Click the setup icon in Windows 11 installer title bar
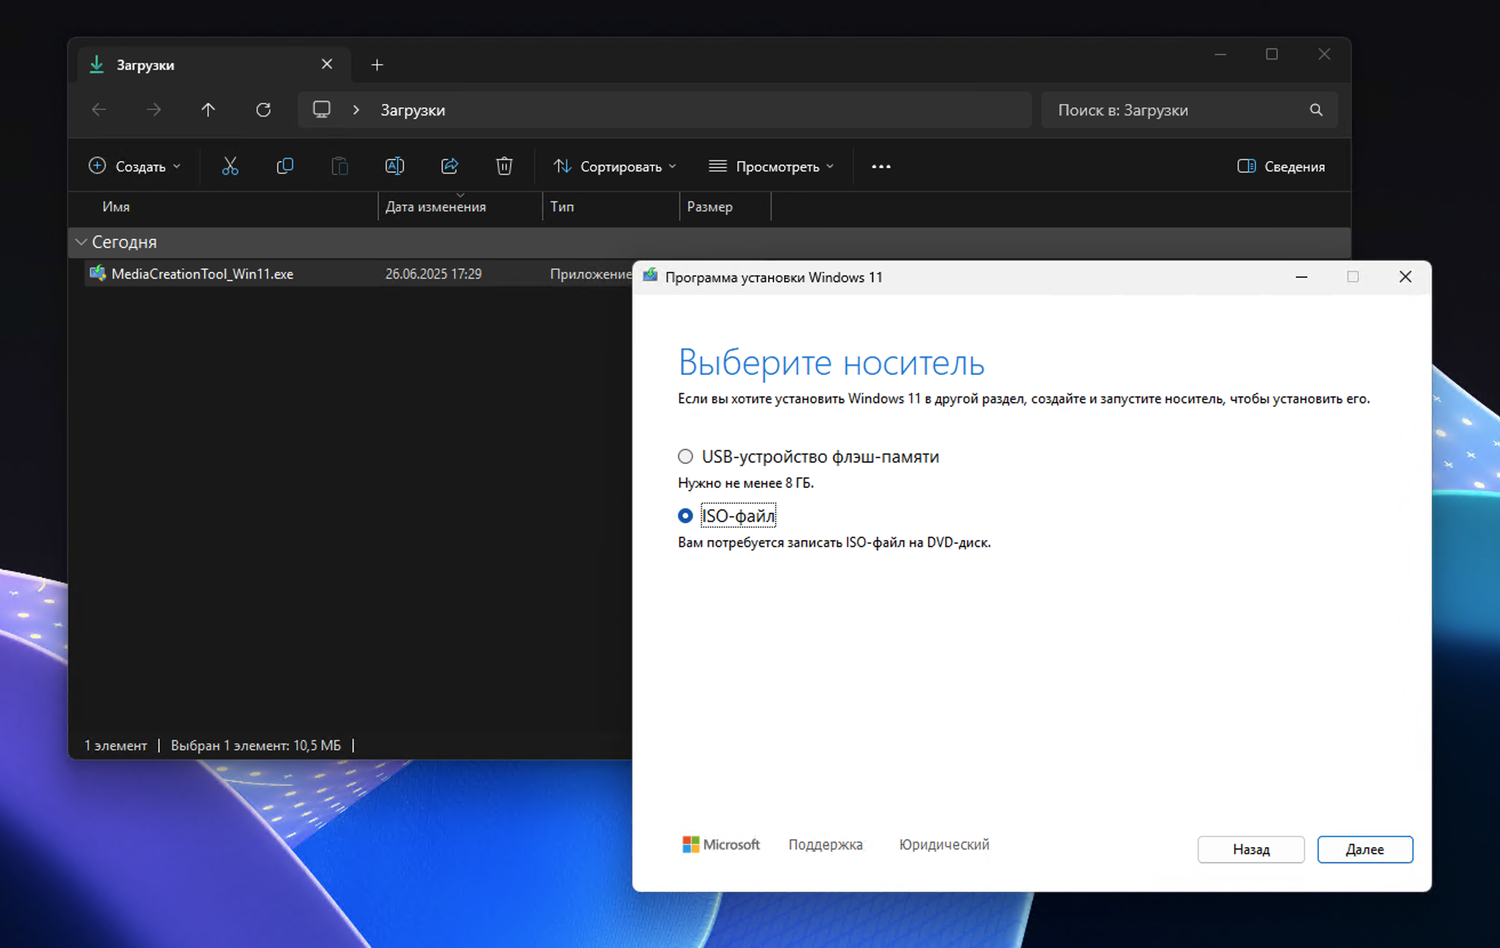The image size is (1500, 948). [650, 276]
